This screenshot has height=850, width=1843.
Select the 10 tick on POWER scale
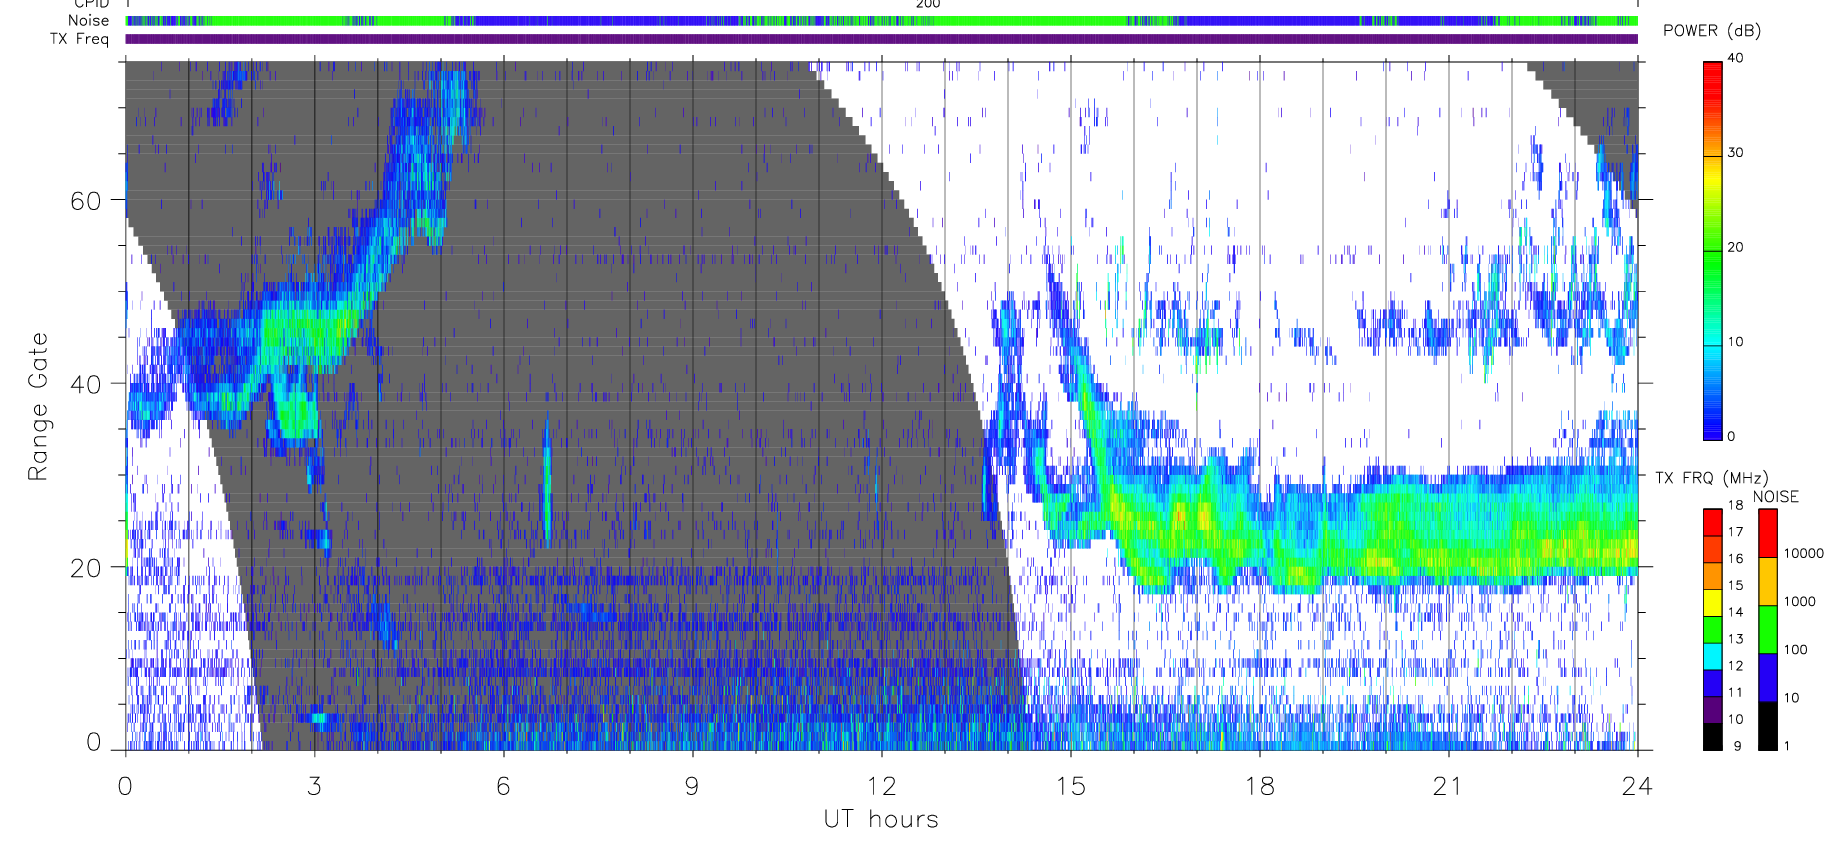tap(1735, 342)
